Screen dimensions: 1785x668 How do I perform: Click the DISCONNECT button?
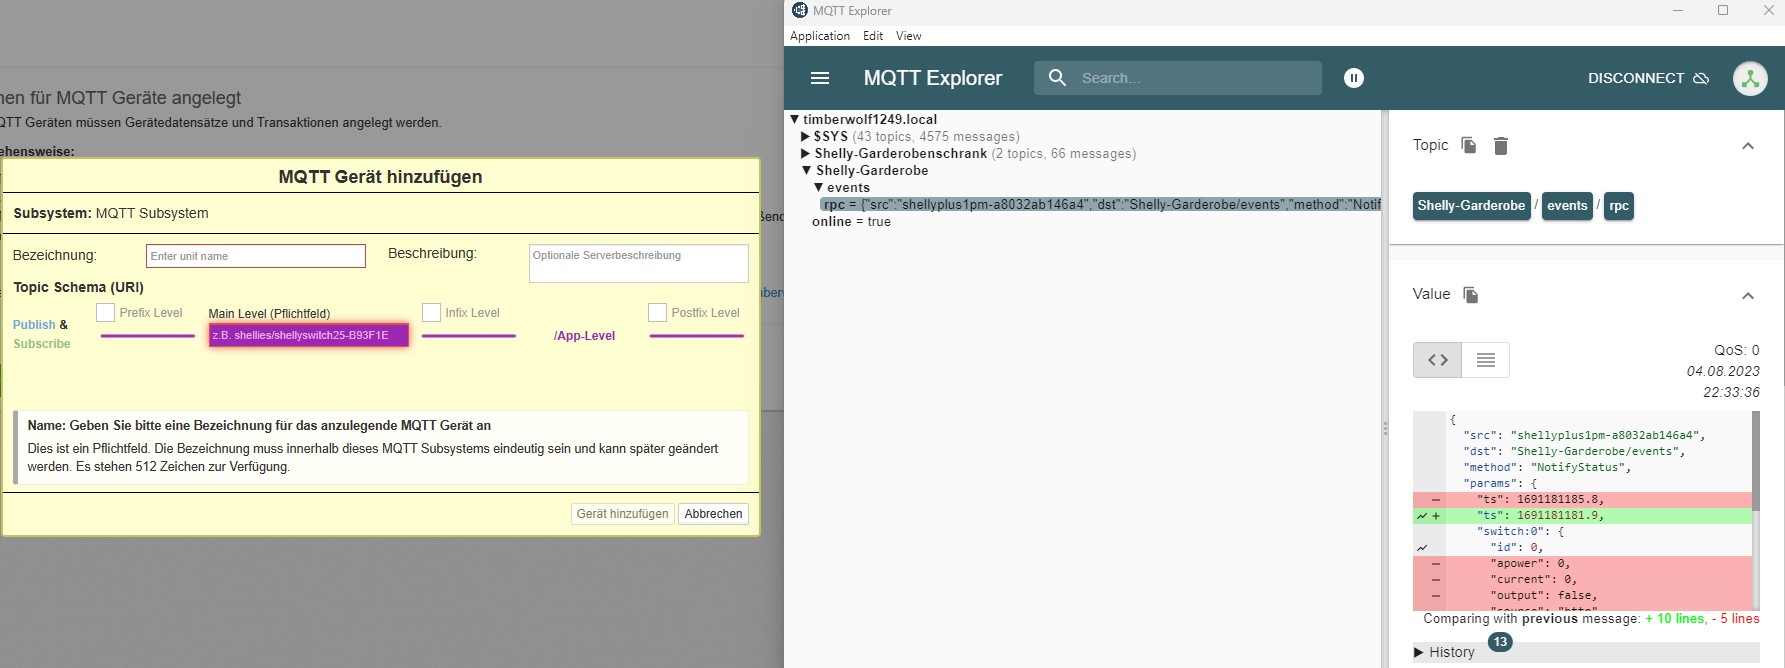coord(1648,78)
